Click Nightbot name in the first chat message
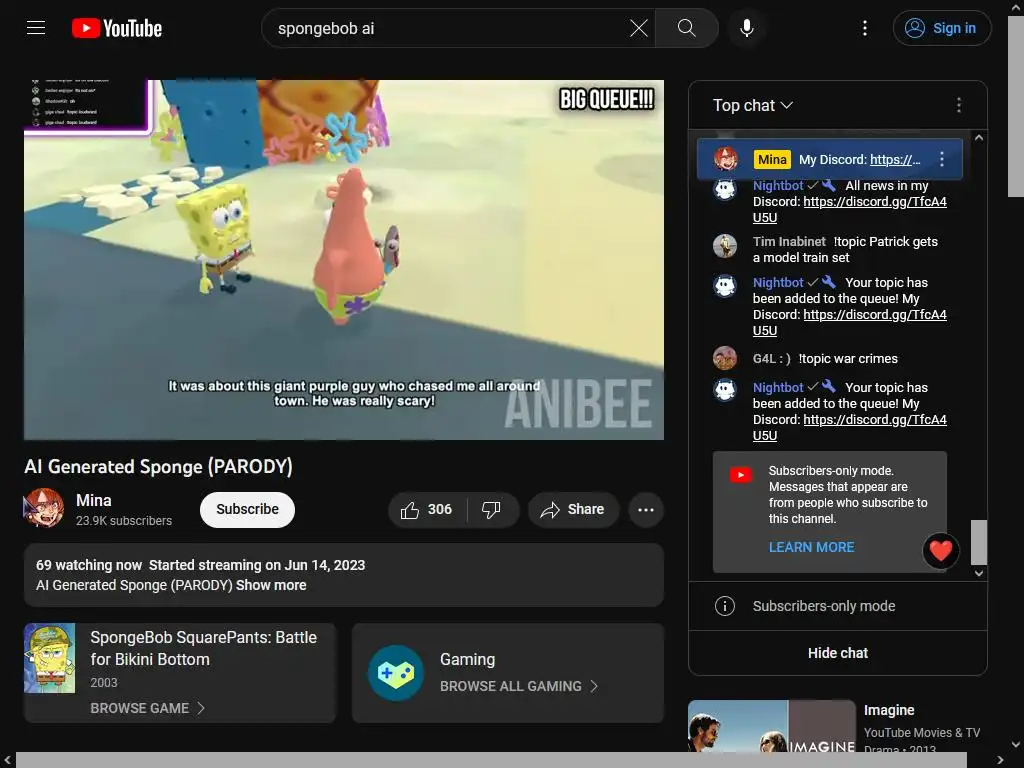The image size is (1024, 768). (x=778, y=186)
